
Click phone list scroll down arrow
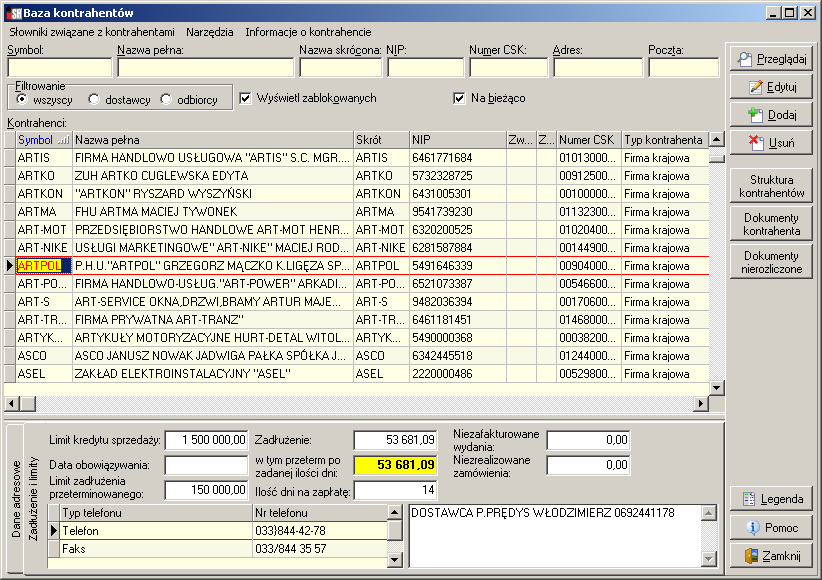(x=395, y=560)
